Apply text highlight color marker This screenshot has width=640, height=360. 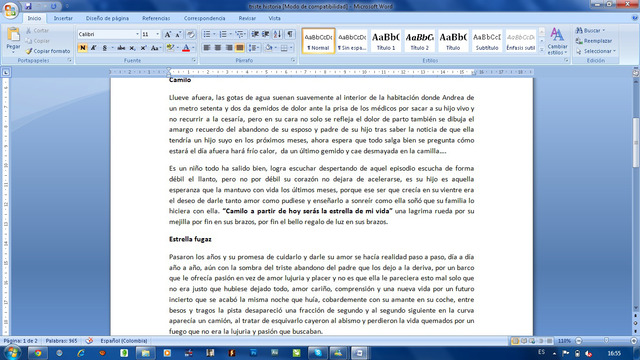click(x=170, y=48)
